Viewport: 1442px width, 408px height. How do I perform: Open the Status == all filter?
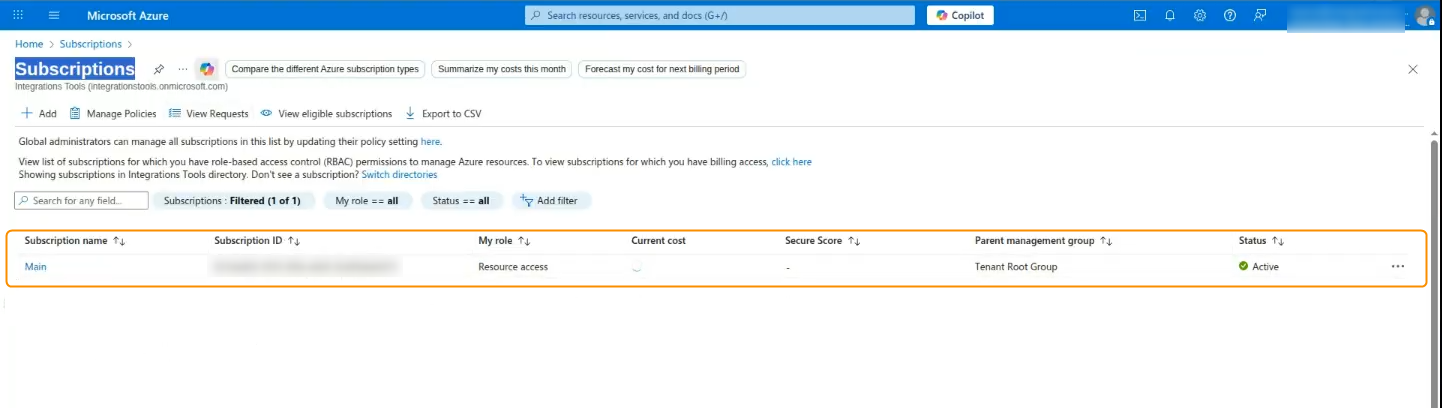pos(461,201)
